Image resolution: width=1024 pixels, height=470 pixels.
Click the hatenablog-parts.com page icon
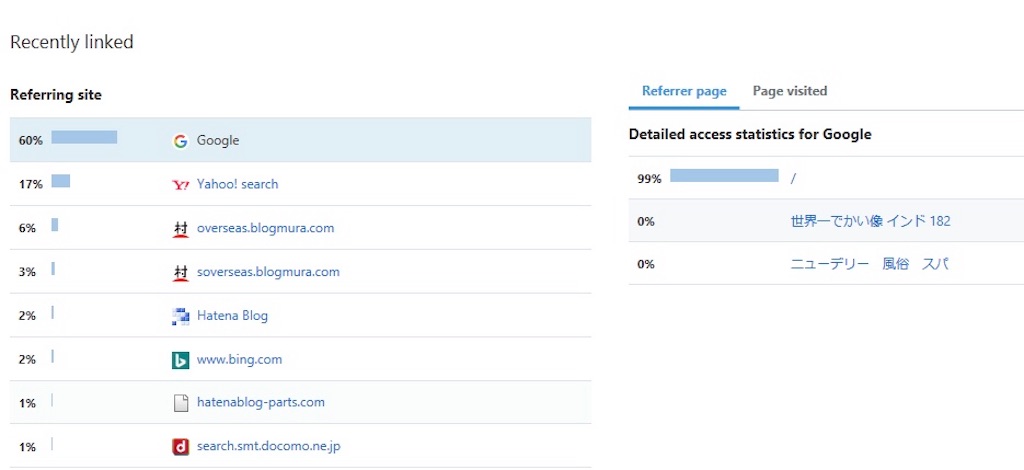pos(180,403)
